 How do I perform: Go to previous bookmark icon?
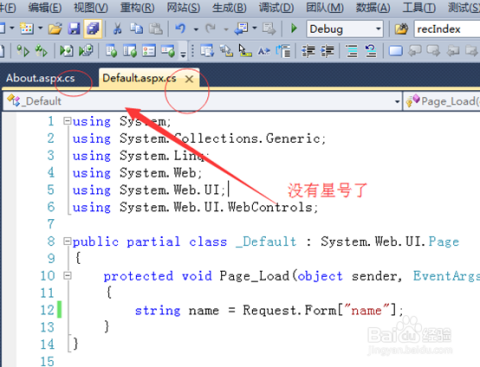coord(415,51)
